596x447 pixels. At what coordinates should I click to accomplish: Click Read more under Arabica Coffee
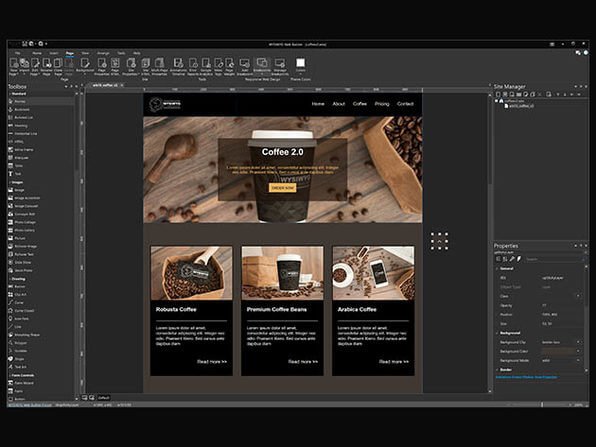point(394,361)
